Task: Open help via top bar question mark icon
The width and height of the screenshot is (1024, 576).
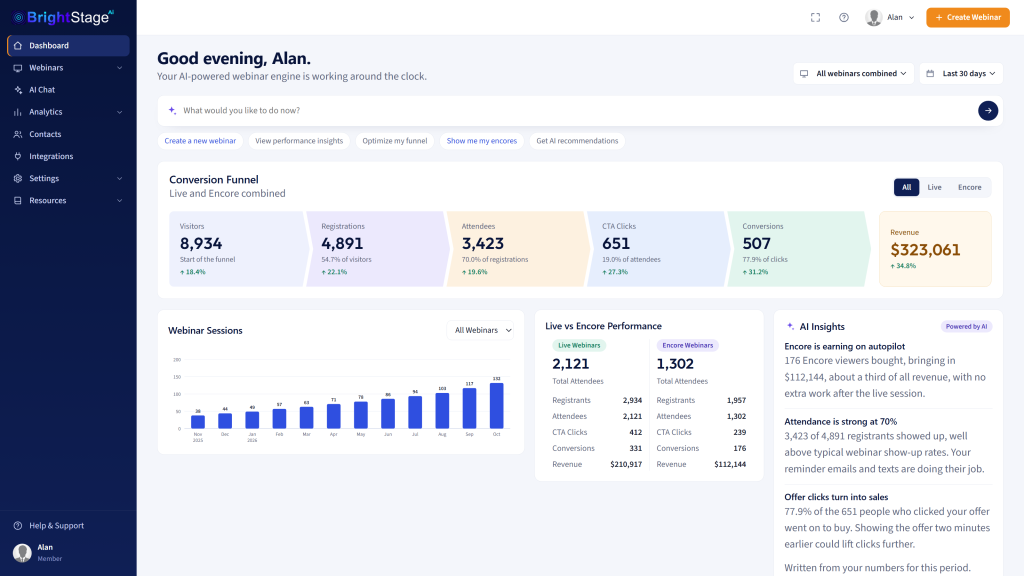Action: pos(844,18)
